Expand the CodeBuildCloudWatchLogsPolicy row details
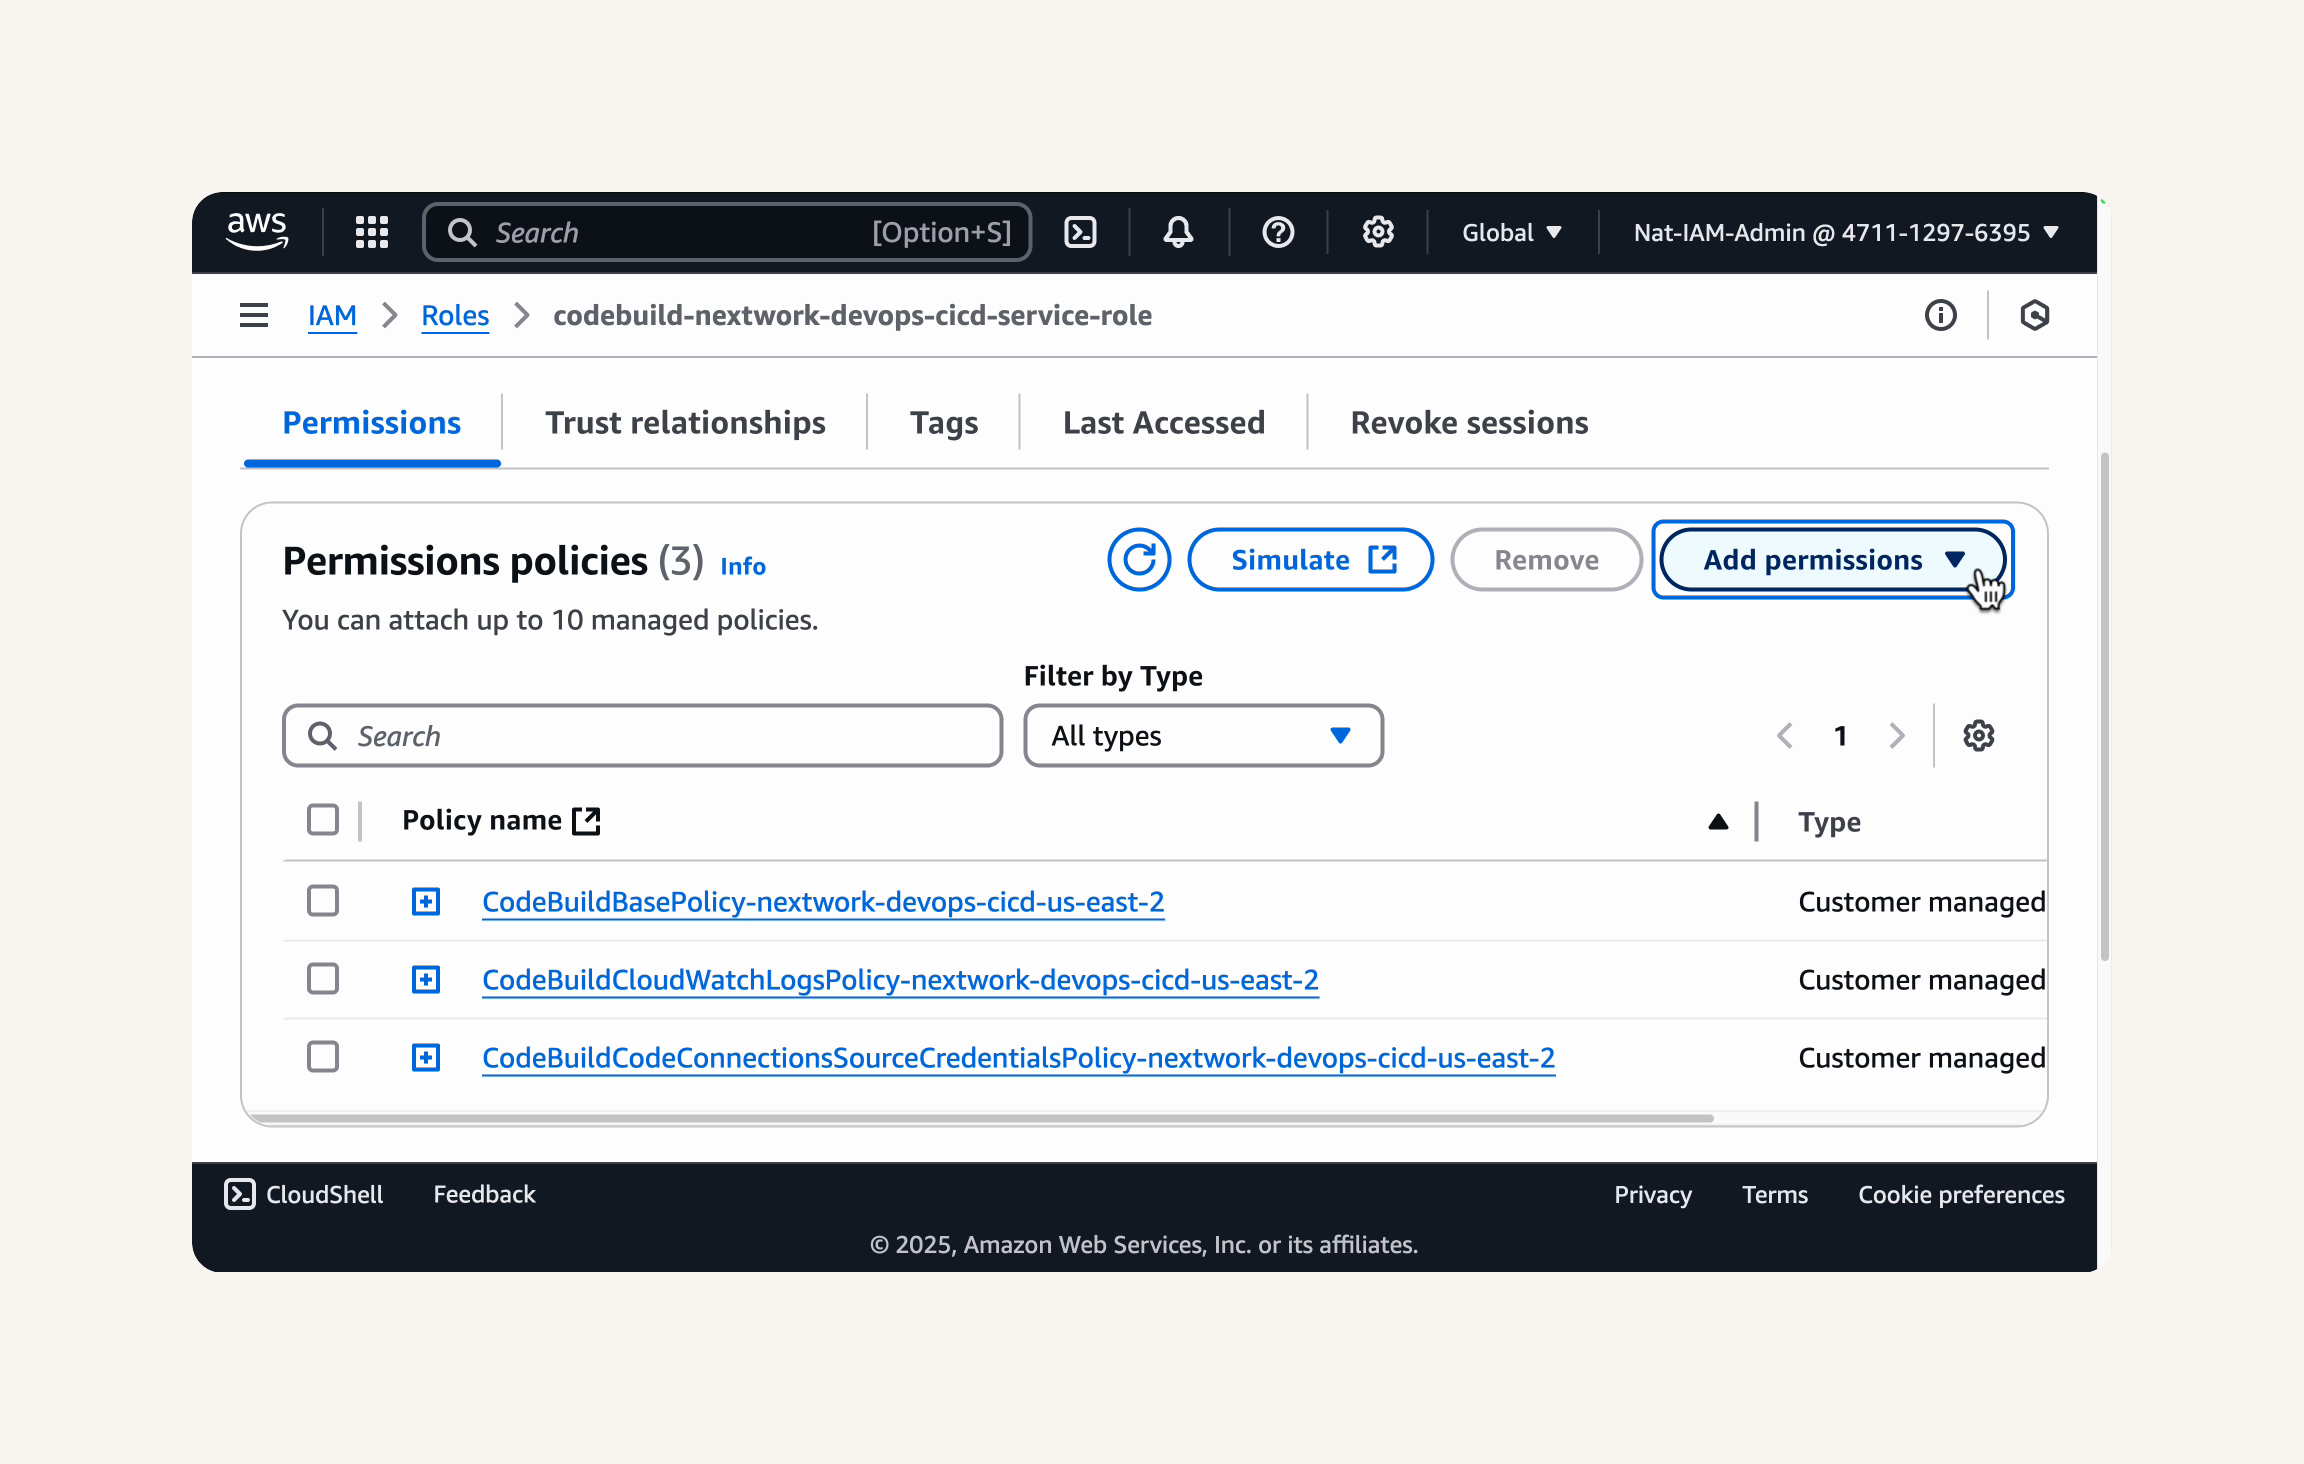The width and height of the screenshot is (2304, 1464). pos(426,979)
